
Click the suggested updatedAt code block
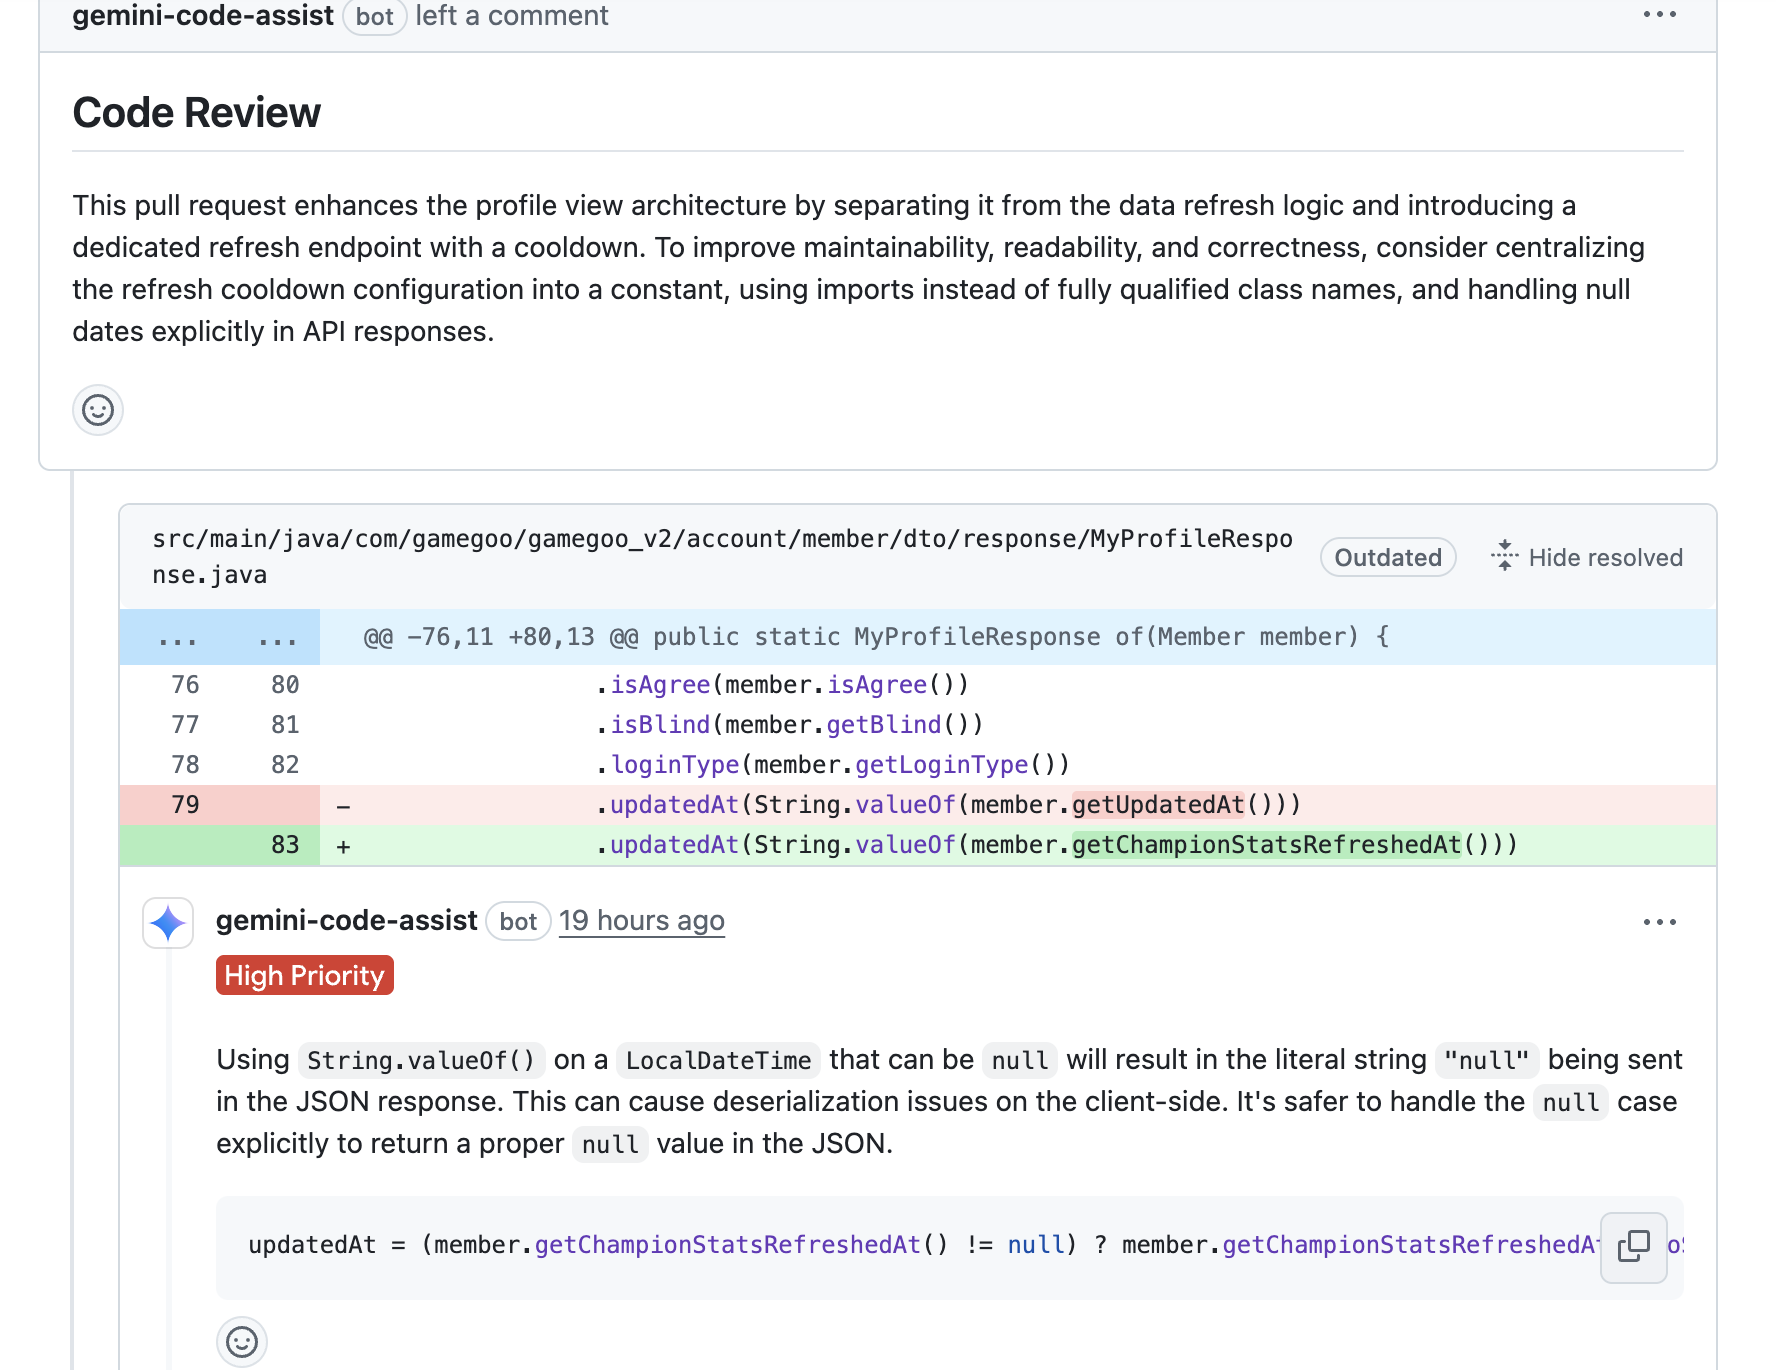click(x=950, y=1247)
